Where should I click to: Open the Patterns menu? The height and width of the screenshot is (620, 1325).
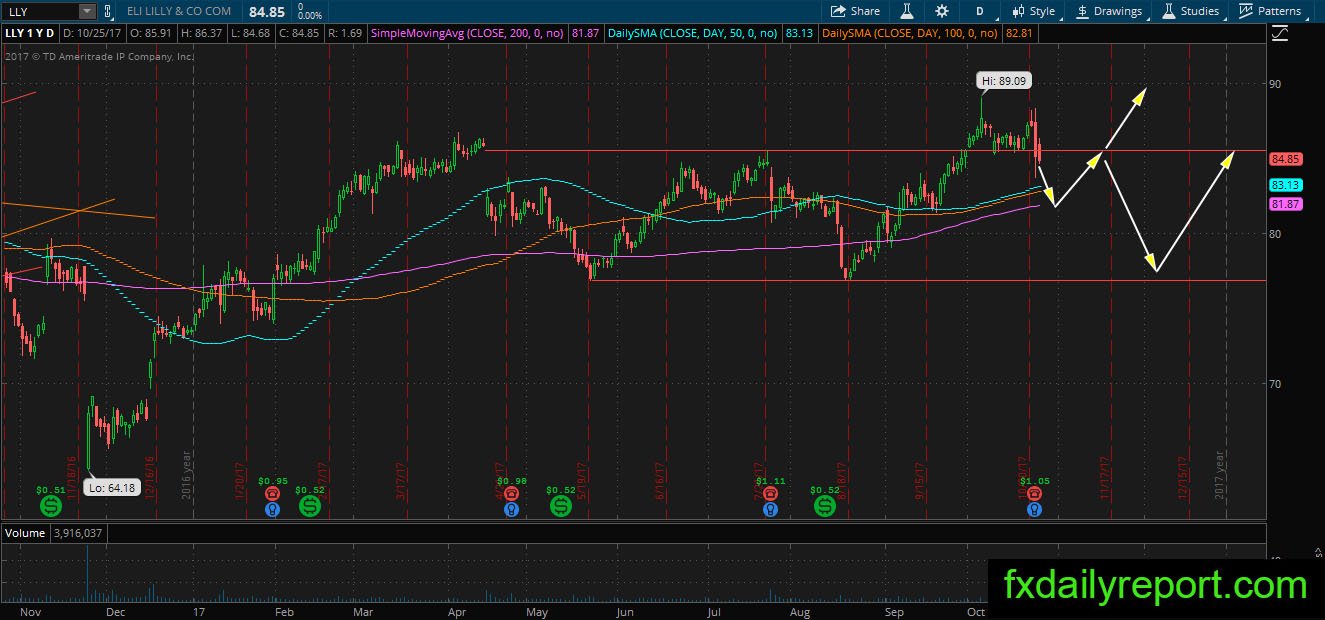(x=1270, y=11)
